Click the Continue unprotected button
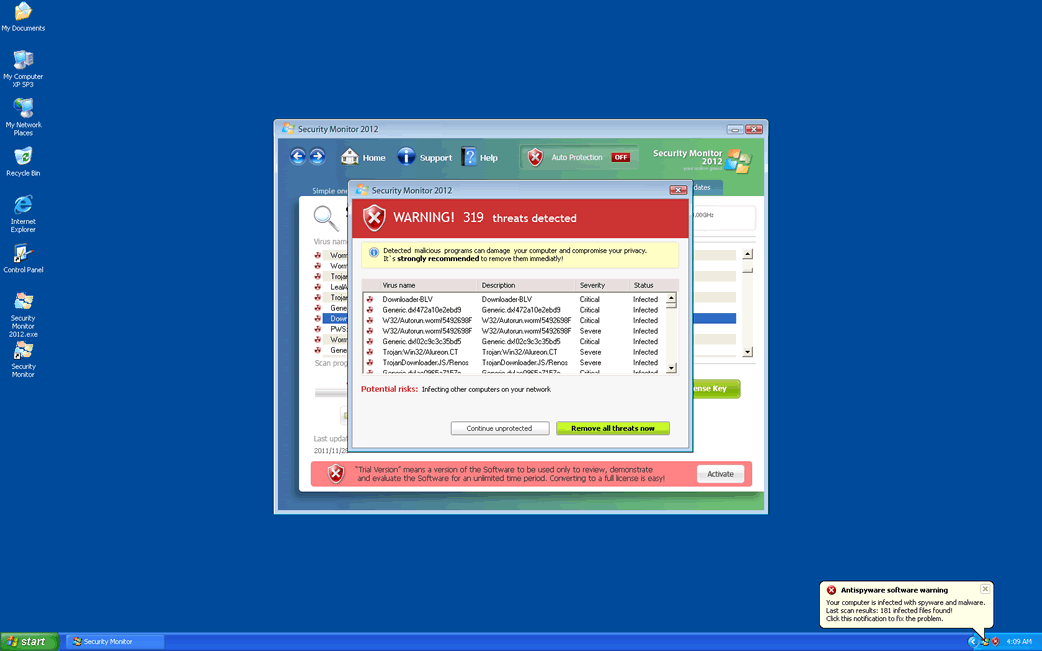The height and width of the screenshot is (651, 1042). click(x=499, y=428)
